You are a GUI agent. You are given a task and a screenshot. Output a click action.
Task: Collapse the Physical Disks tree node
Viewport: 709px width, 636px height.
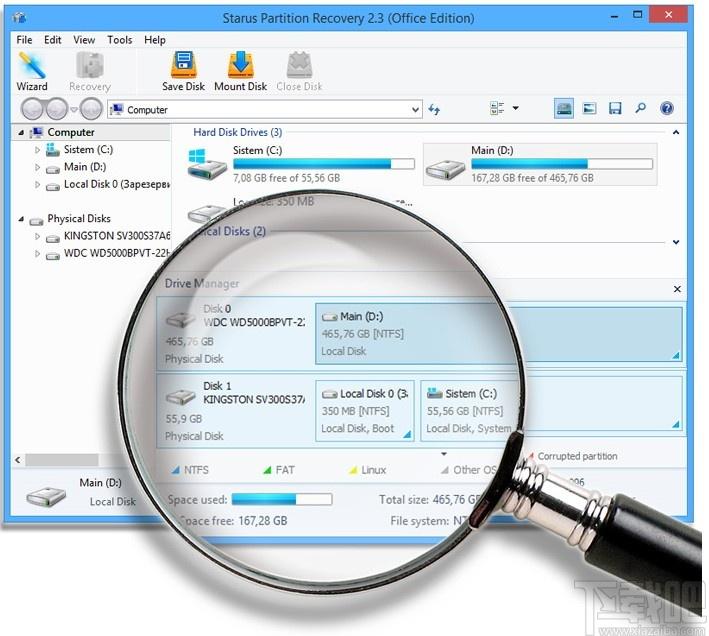(21, 219)
